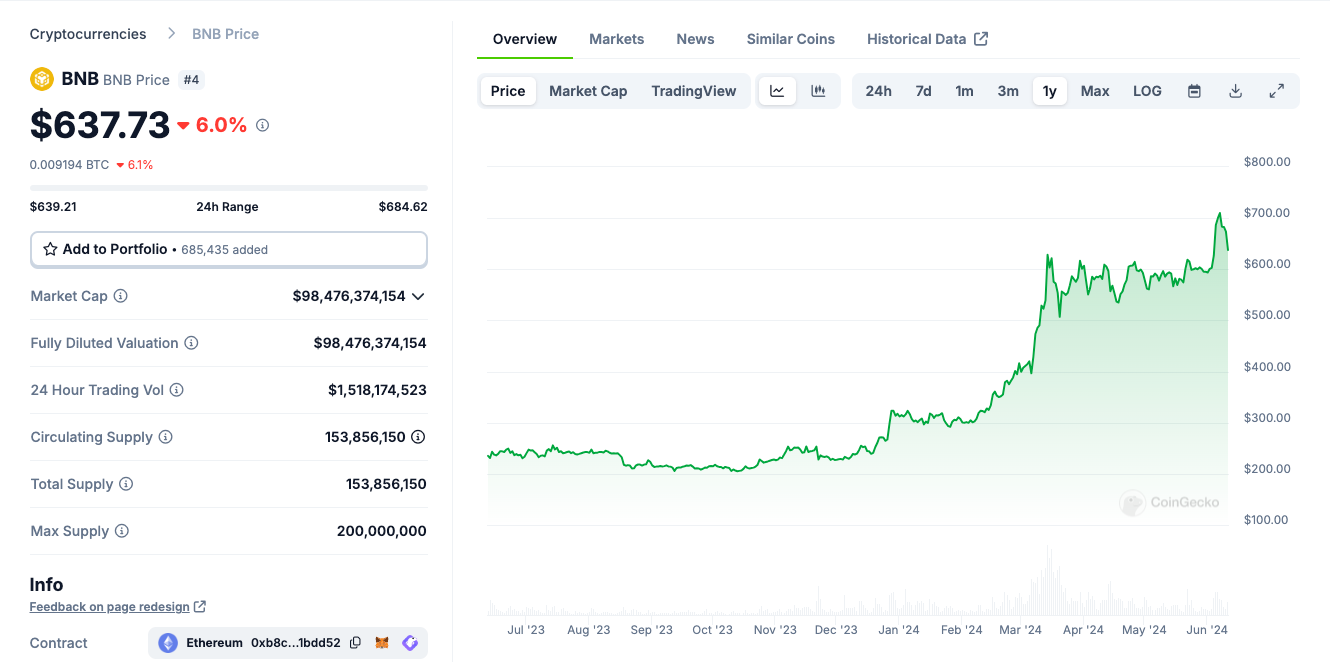Set chart range to 7d
The height and width of the screenshot is (662, 1330).
pos(923,91)
